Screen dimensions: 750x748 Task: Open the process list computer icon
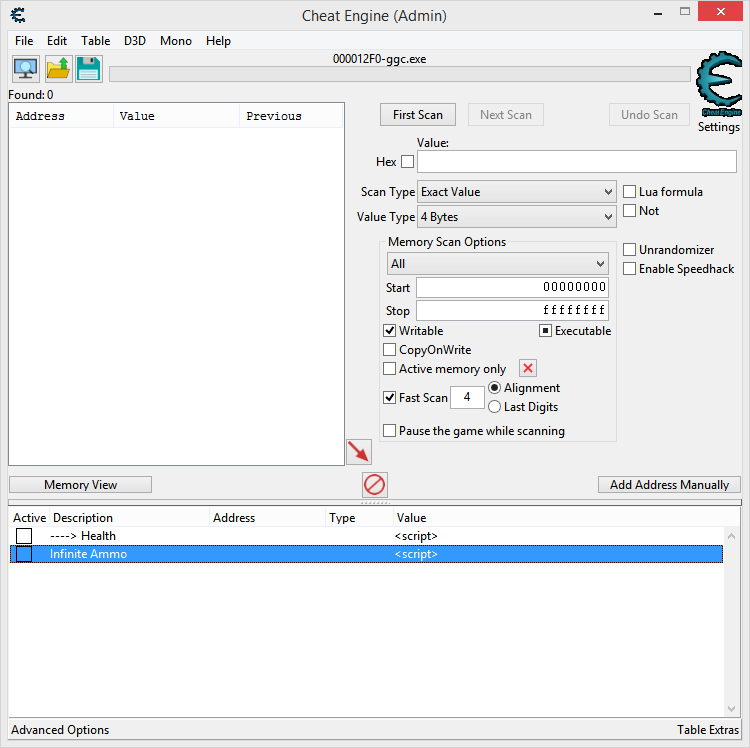point(25,69)
